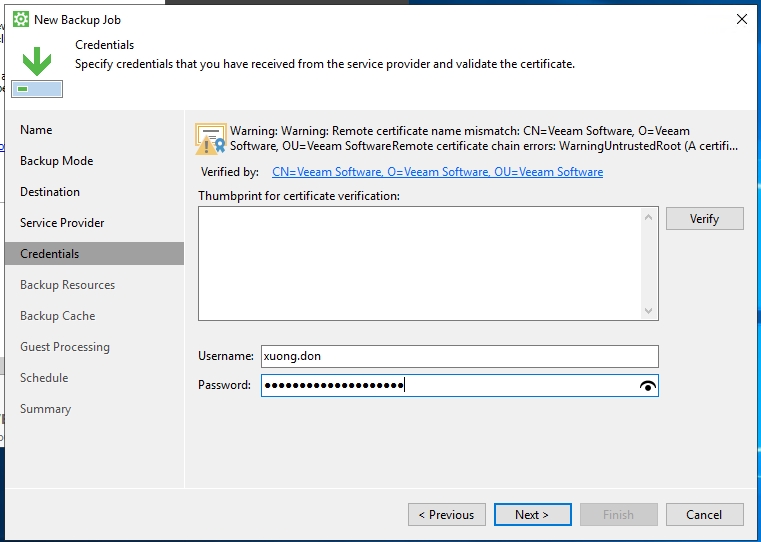The image size is (761, 542).
Task: Click the Veeam gear icon in title bar
Action: point(20,19)
